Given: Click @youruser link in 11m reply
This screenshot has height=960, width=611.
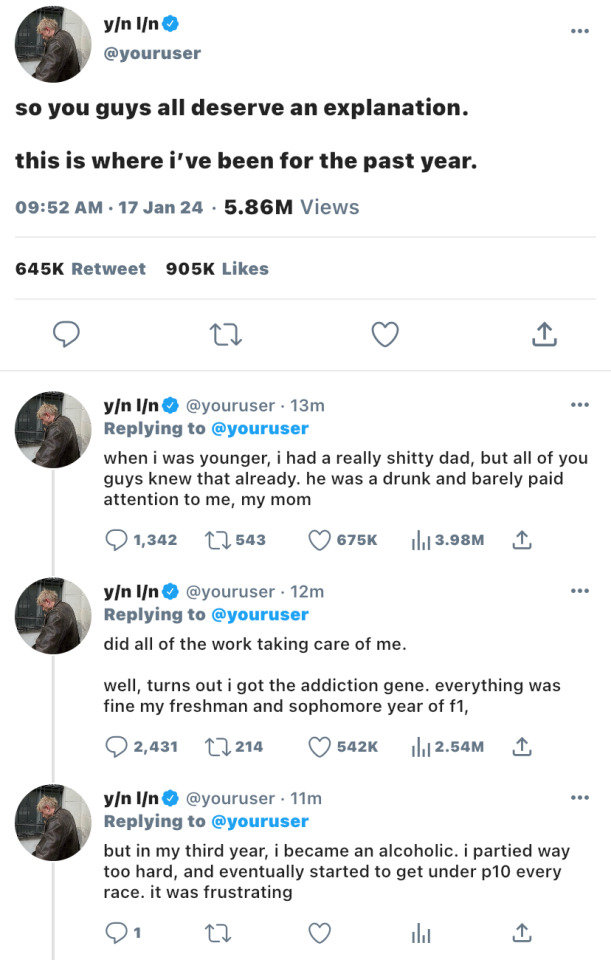Looking at the screenshot, I should tap(260, 821).
